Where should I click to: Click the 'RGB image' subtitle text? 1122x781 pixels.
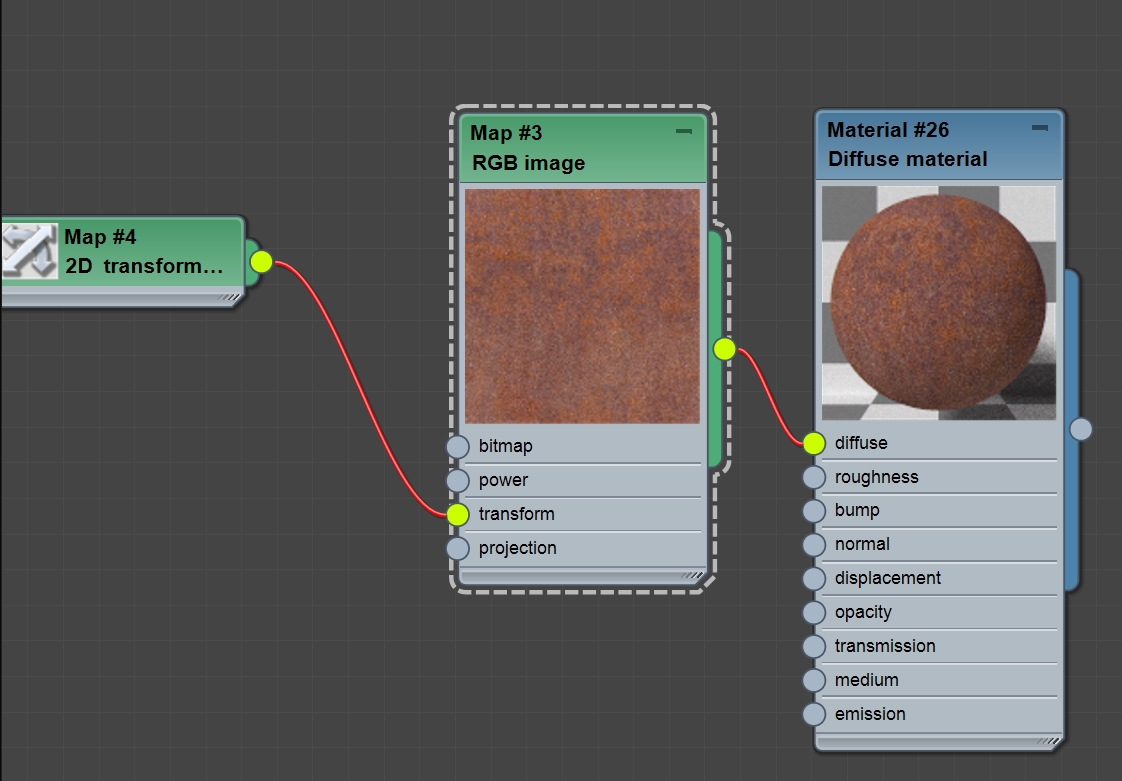(529, 163)
